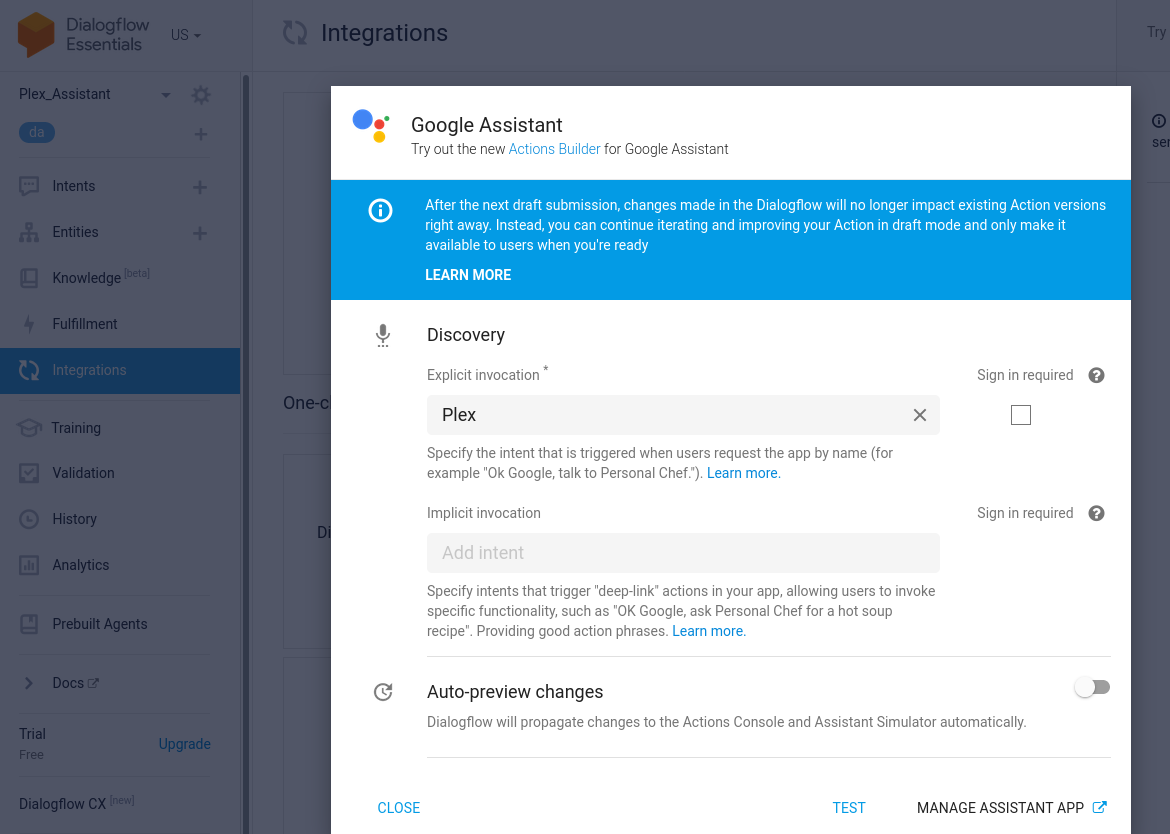
Task: Open agent settings with the gear icon
Action: [x=200, y=95]
